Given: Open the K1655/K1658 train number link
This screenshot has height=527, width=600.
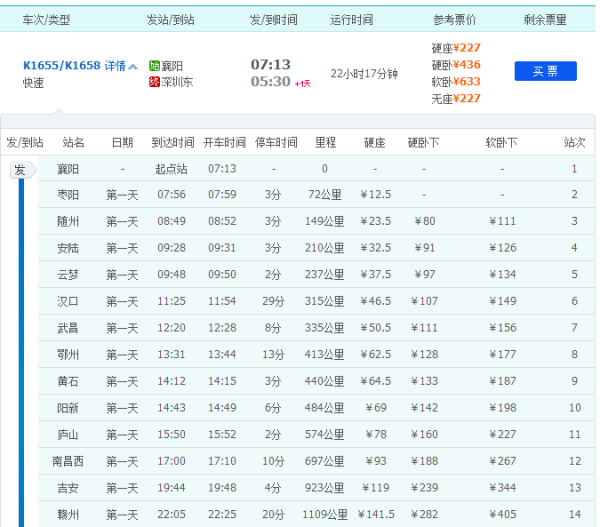Looking at the screenshot, I should [x=61, y=66].
